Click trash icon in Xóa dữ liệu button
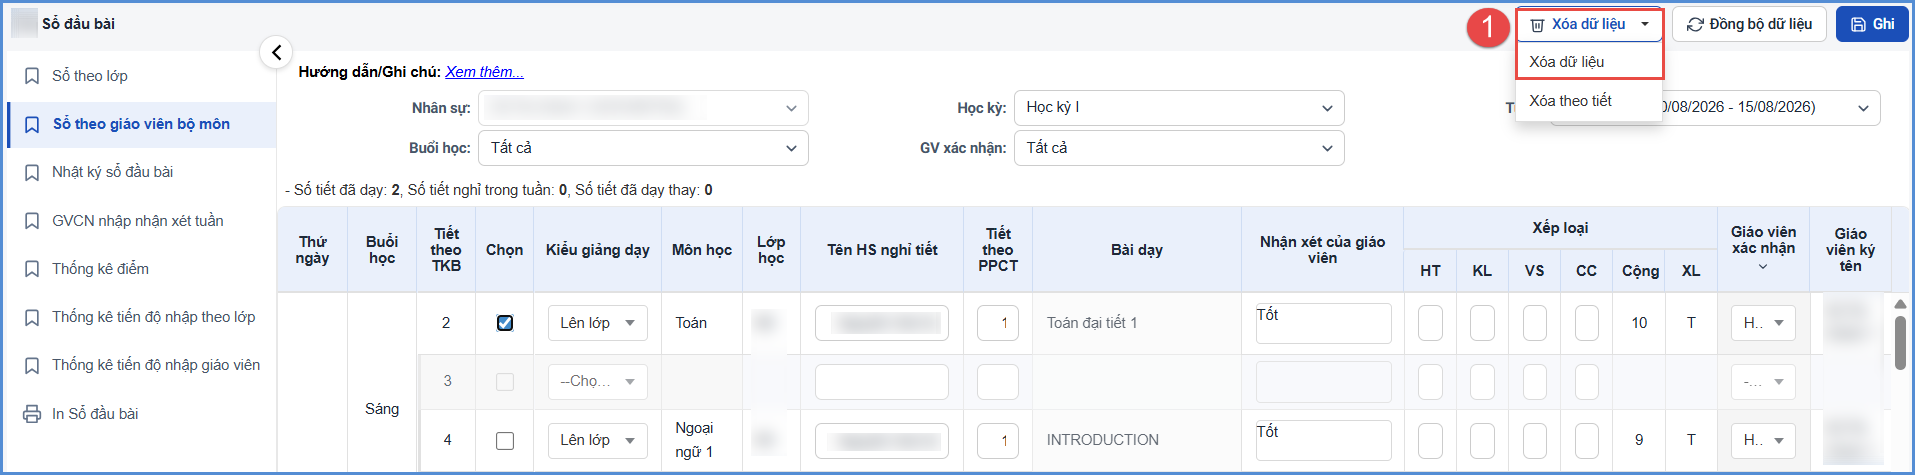Image resolution: width=1915 pixels, height=475 pixels. click(x=1537, y=25)
